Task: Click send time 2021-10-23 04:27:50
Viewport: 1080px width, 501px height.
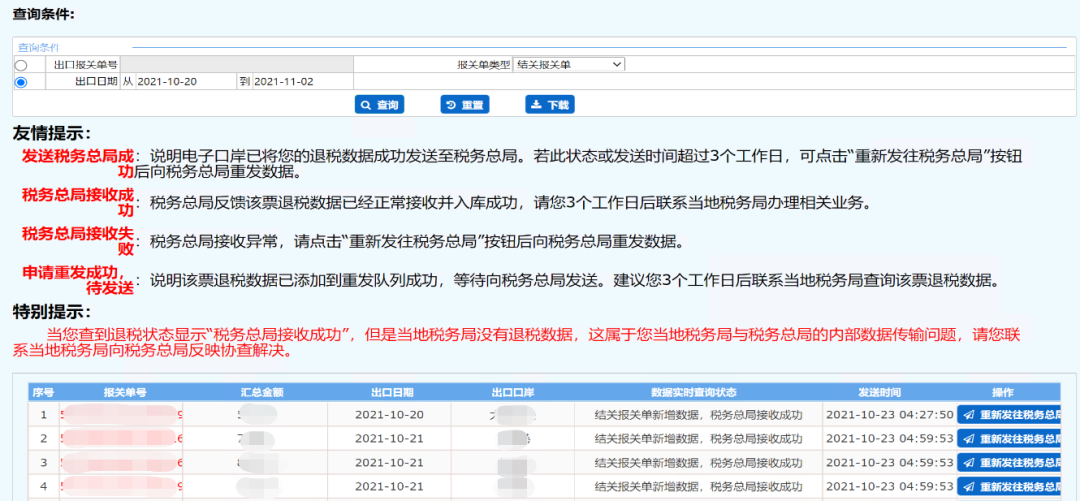Action: click(889, 415)
